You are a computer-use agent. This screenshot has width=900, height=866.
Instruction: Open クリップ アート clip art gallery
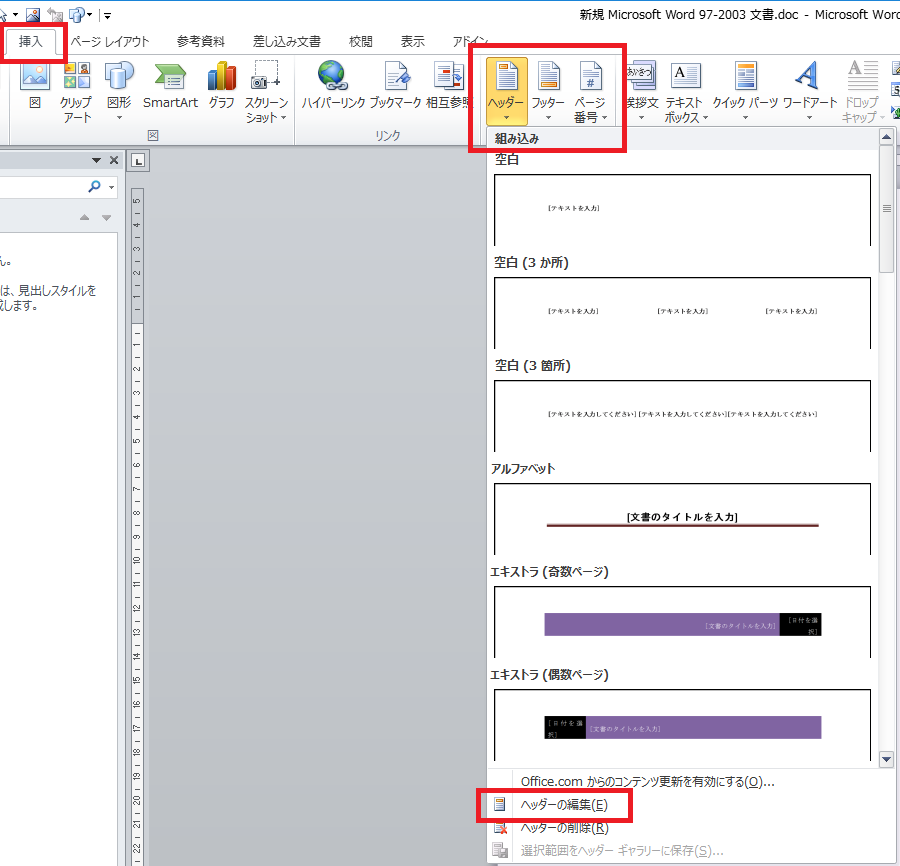click(x=77, y=92)
